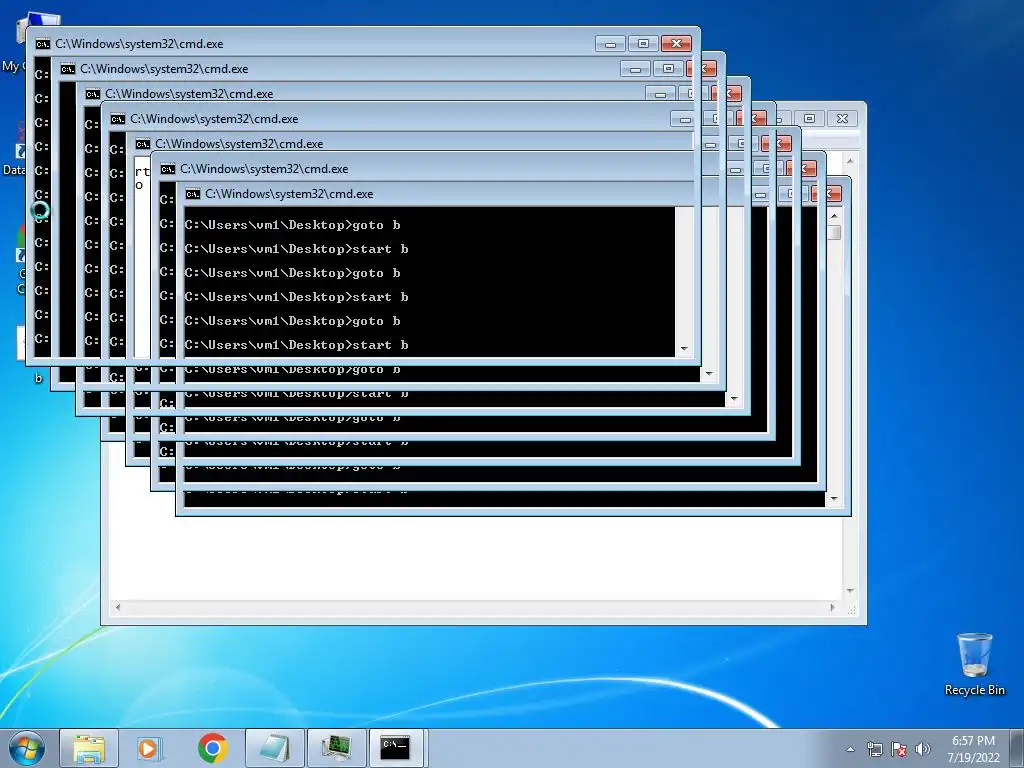1024x768 pixels.
Task: Close the Notepad window behind cmd windows
Action: coord(842,118)
